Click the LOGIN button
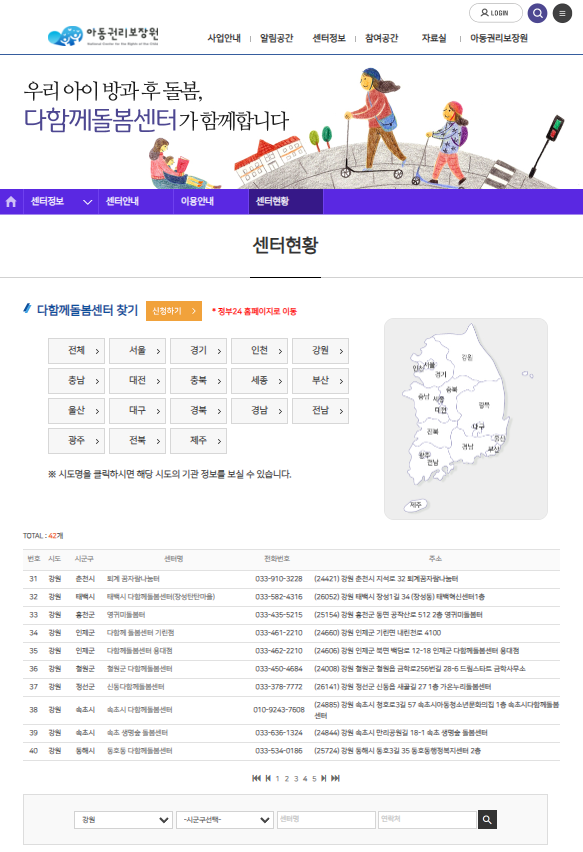 click(496, 13)
